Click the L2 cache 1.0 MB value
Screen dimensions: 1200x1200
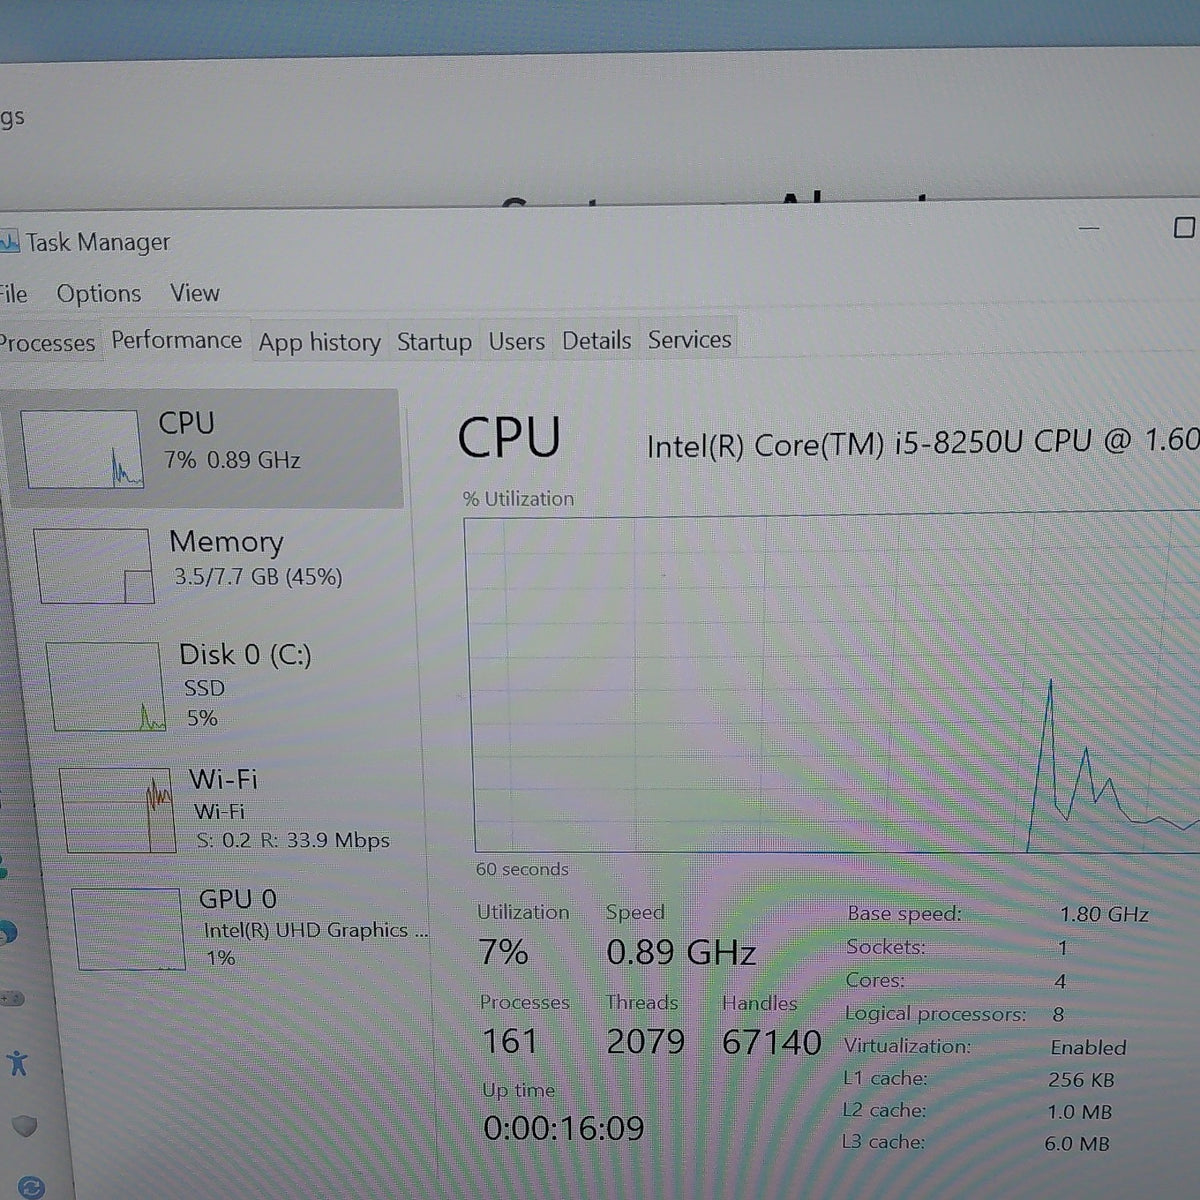click(1082, 1112)
